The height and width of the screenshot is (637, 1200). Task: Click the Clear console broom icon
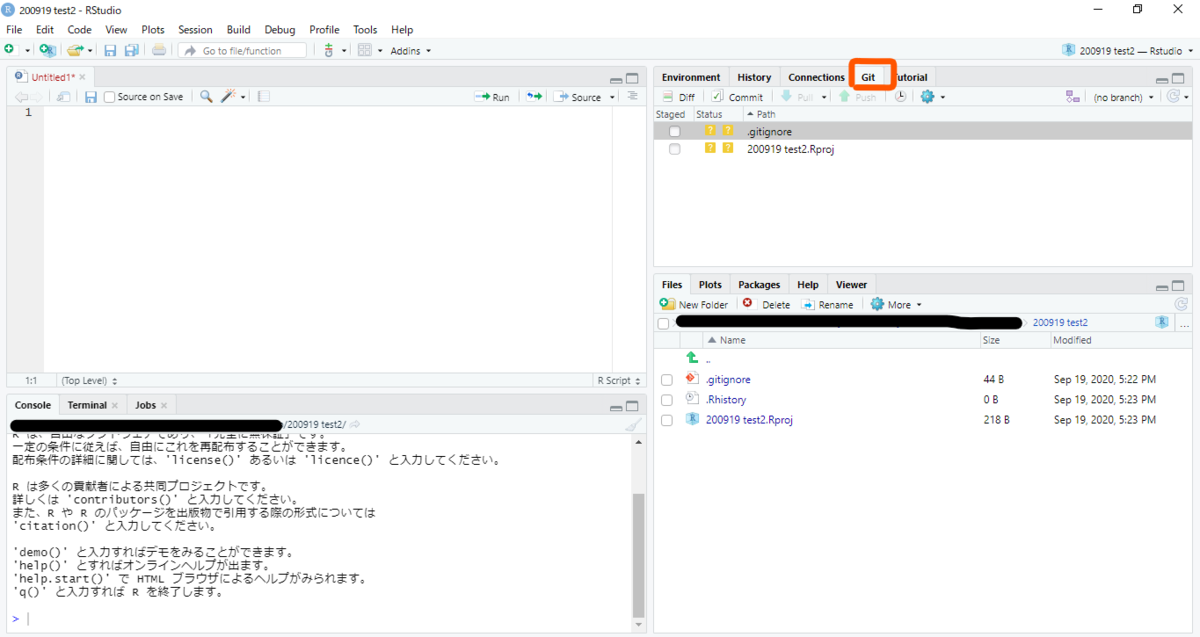click(632, 425)
